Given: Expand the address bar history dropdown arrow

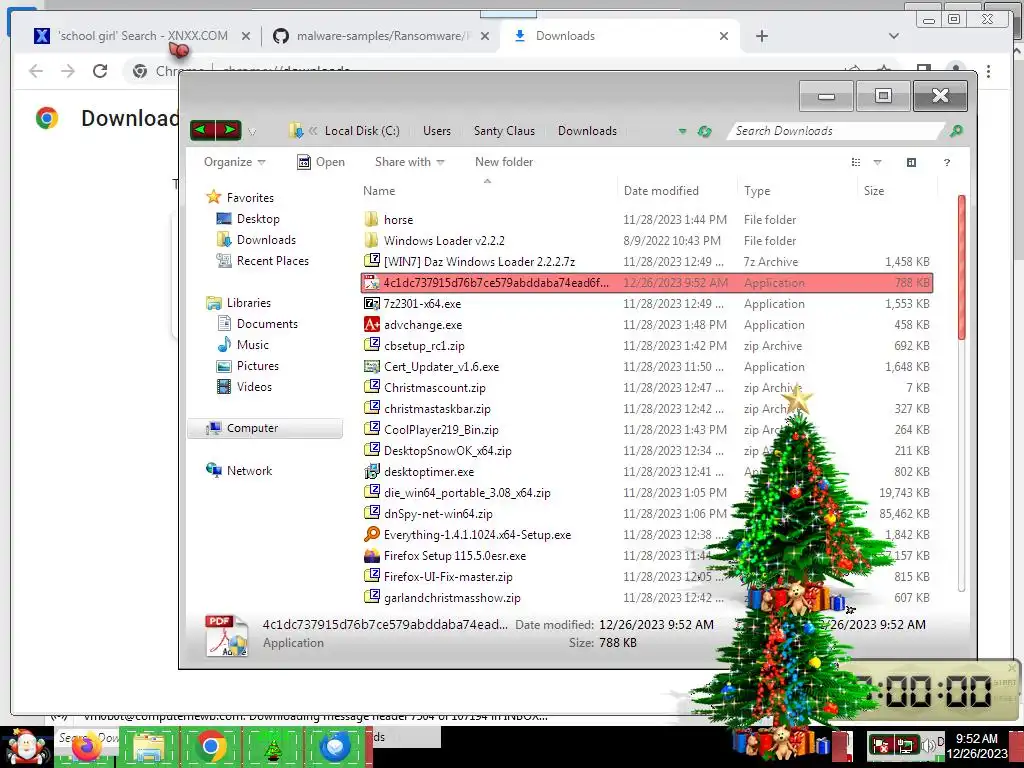Looking at the screenshot, I should (682, 131).
